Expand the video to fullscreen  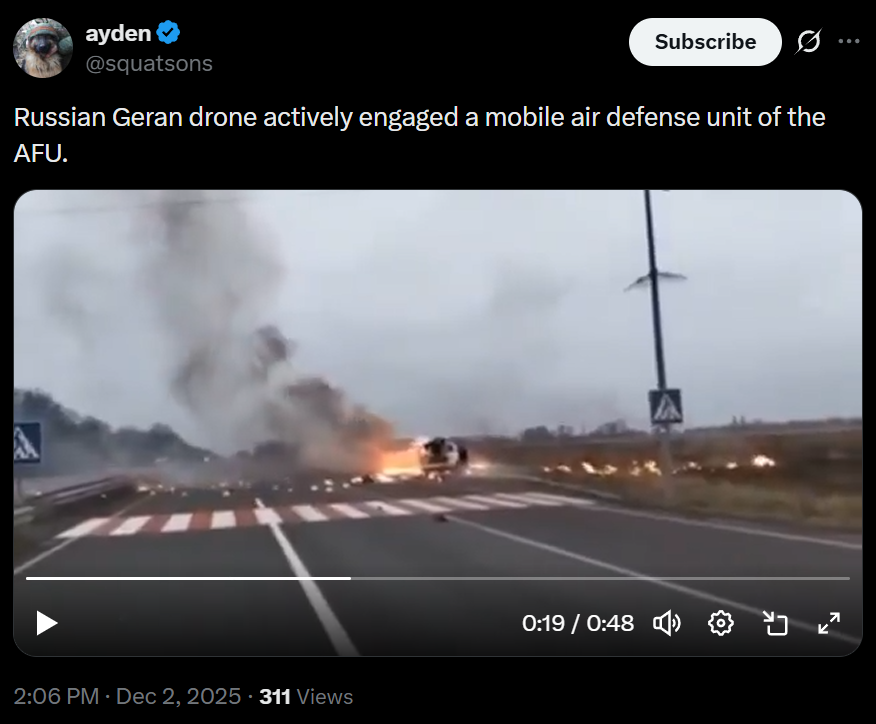[x=829, y=623]
